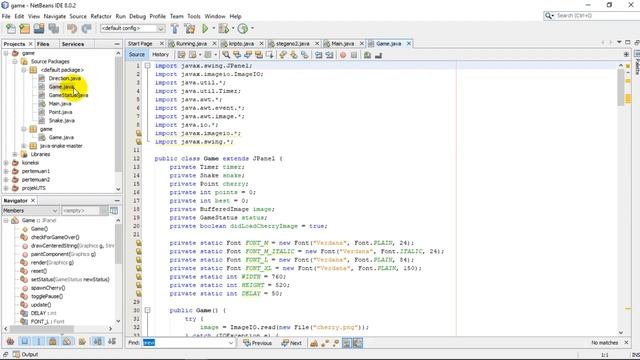
Task: Collapse the Game constructor code fold
Action: coord(147,310)
